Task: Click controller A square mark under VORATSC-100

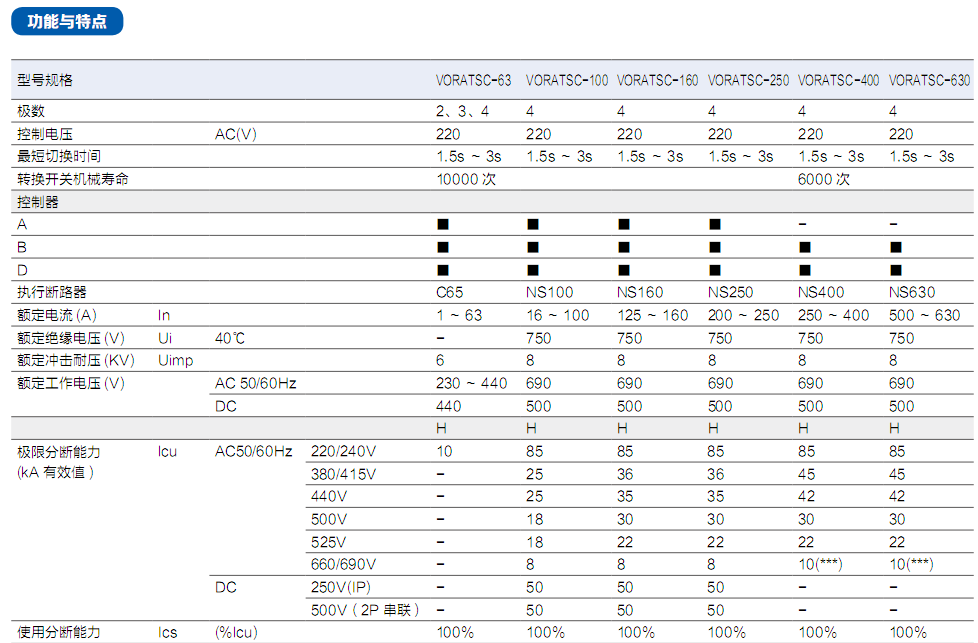Action: coord(533,224)
